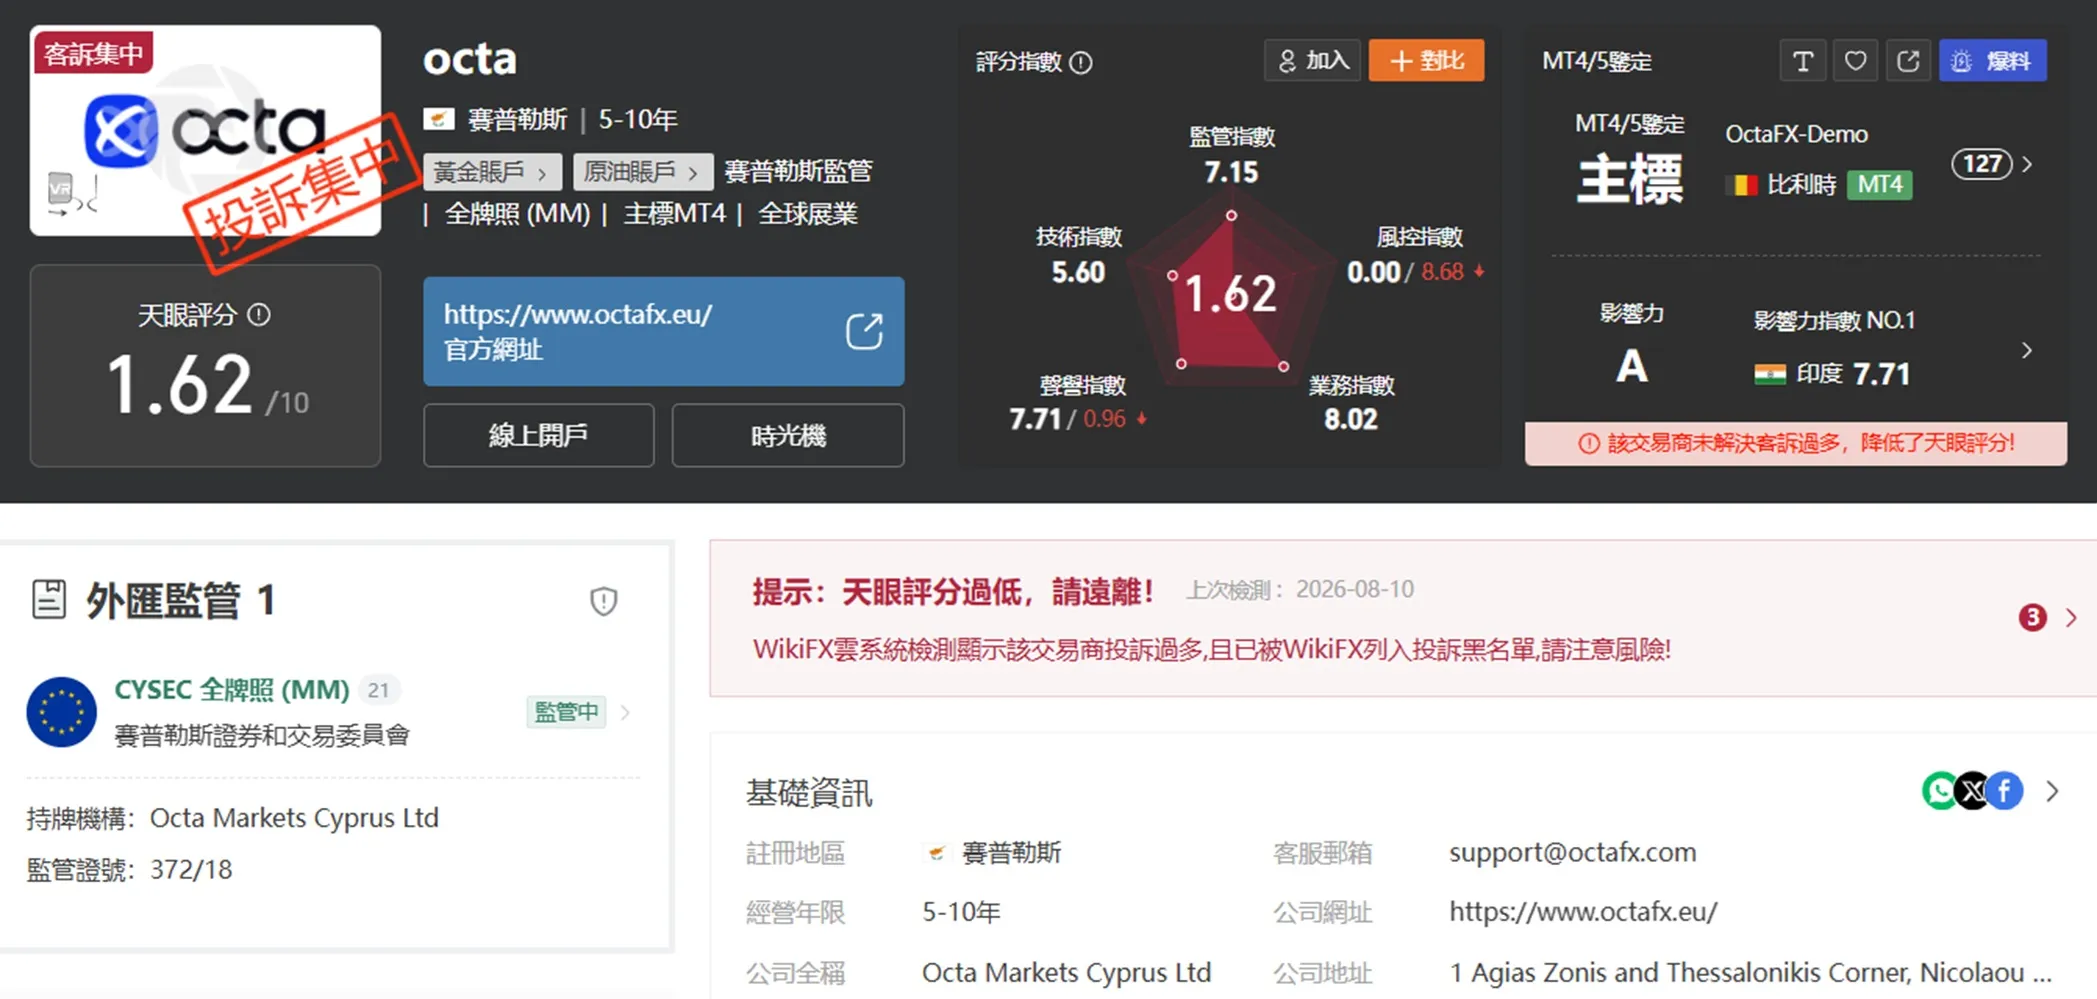Click the WhatsApp social icon

click(x=1940, y=791)
